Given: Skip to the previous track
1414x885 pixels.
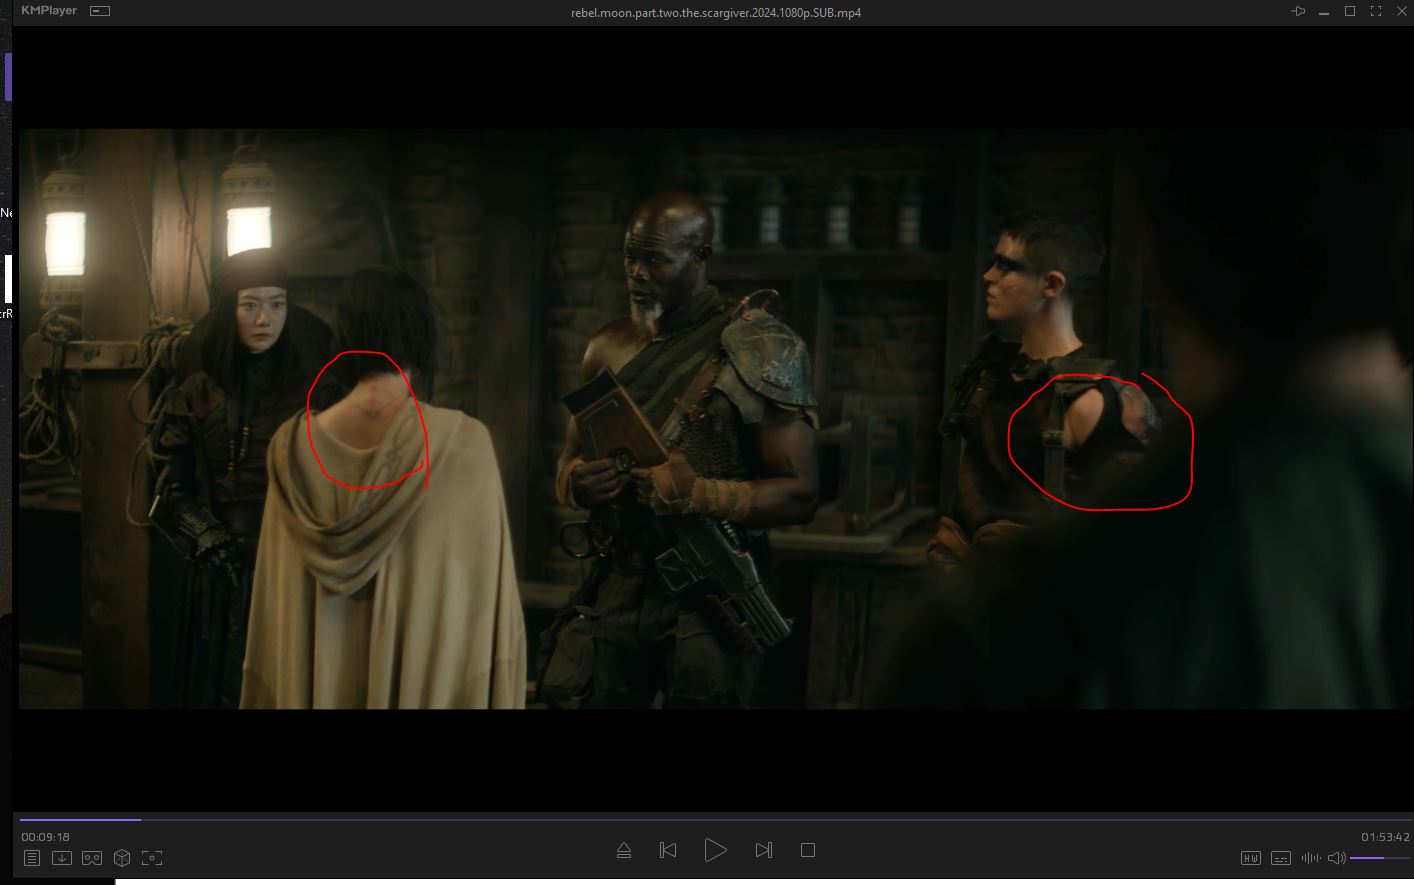Looking at the screenshot, I should coord(668,850).
